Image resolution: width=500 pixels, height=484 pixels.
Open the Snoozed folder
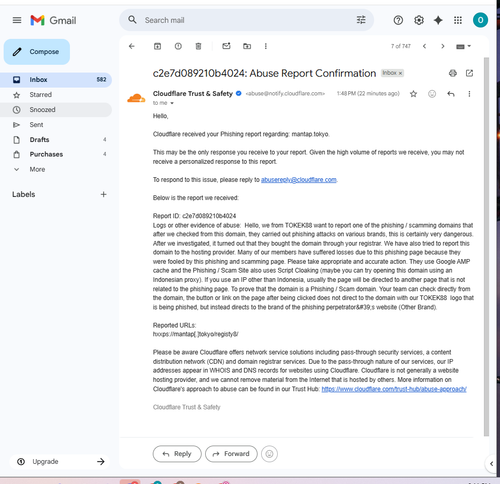coord(56,110)
